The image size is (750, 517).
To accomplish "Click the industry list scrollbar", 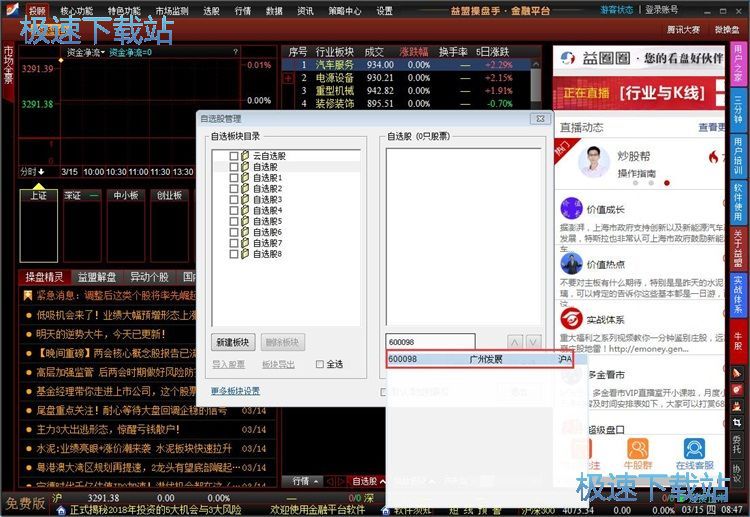I will coord(536,84).
